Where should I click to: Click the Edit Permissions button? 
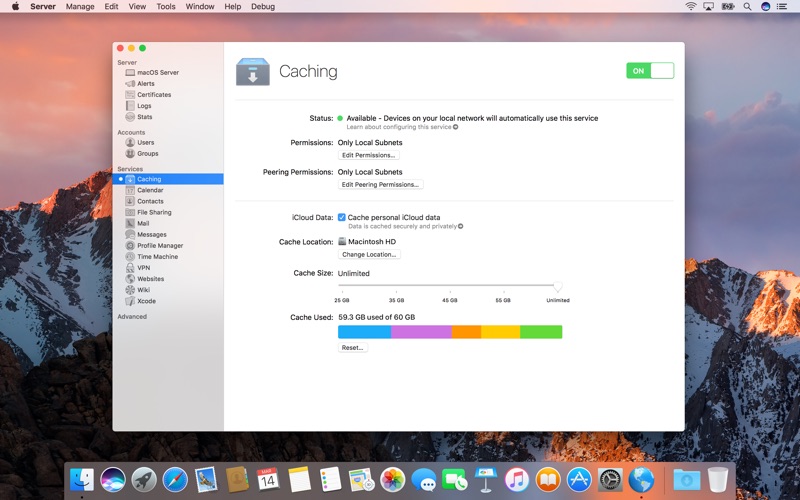click(x=369, y=156)
